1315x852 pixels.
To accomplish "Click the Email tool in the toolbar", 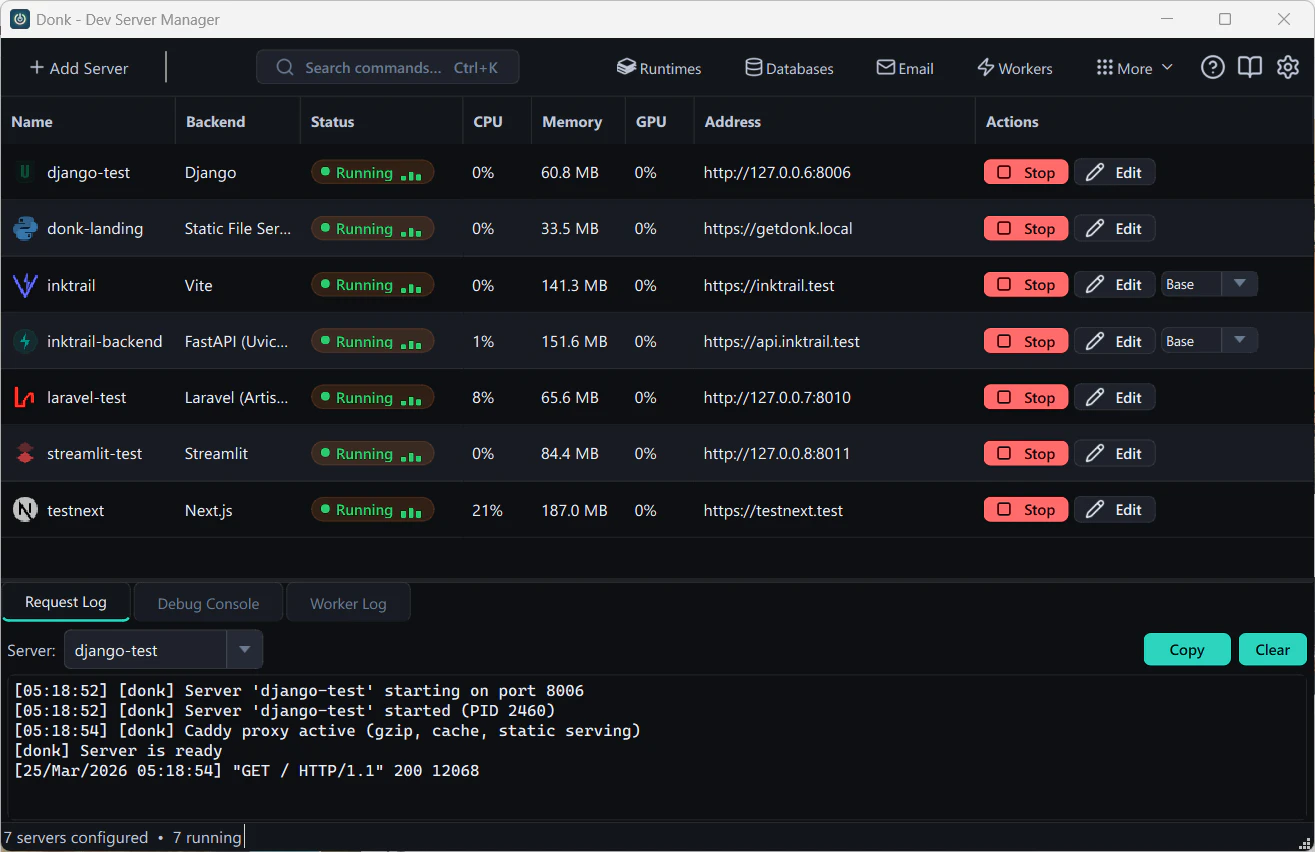I will (x=904, y=68).
